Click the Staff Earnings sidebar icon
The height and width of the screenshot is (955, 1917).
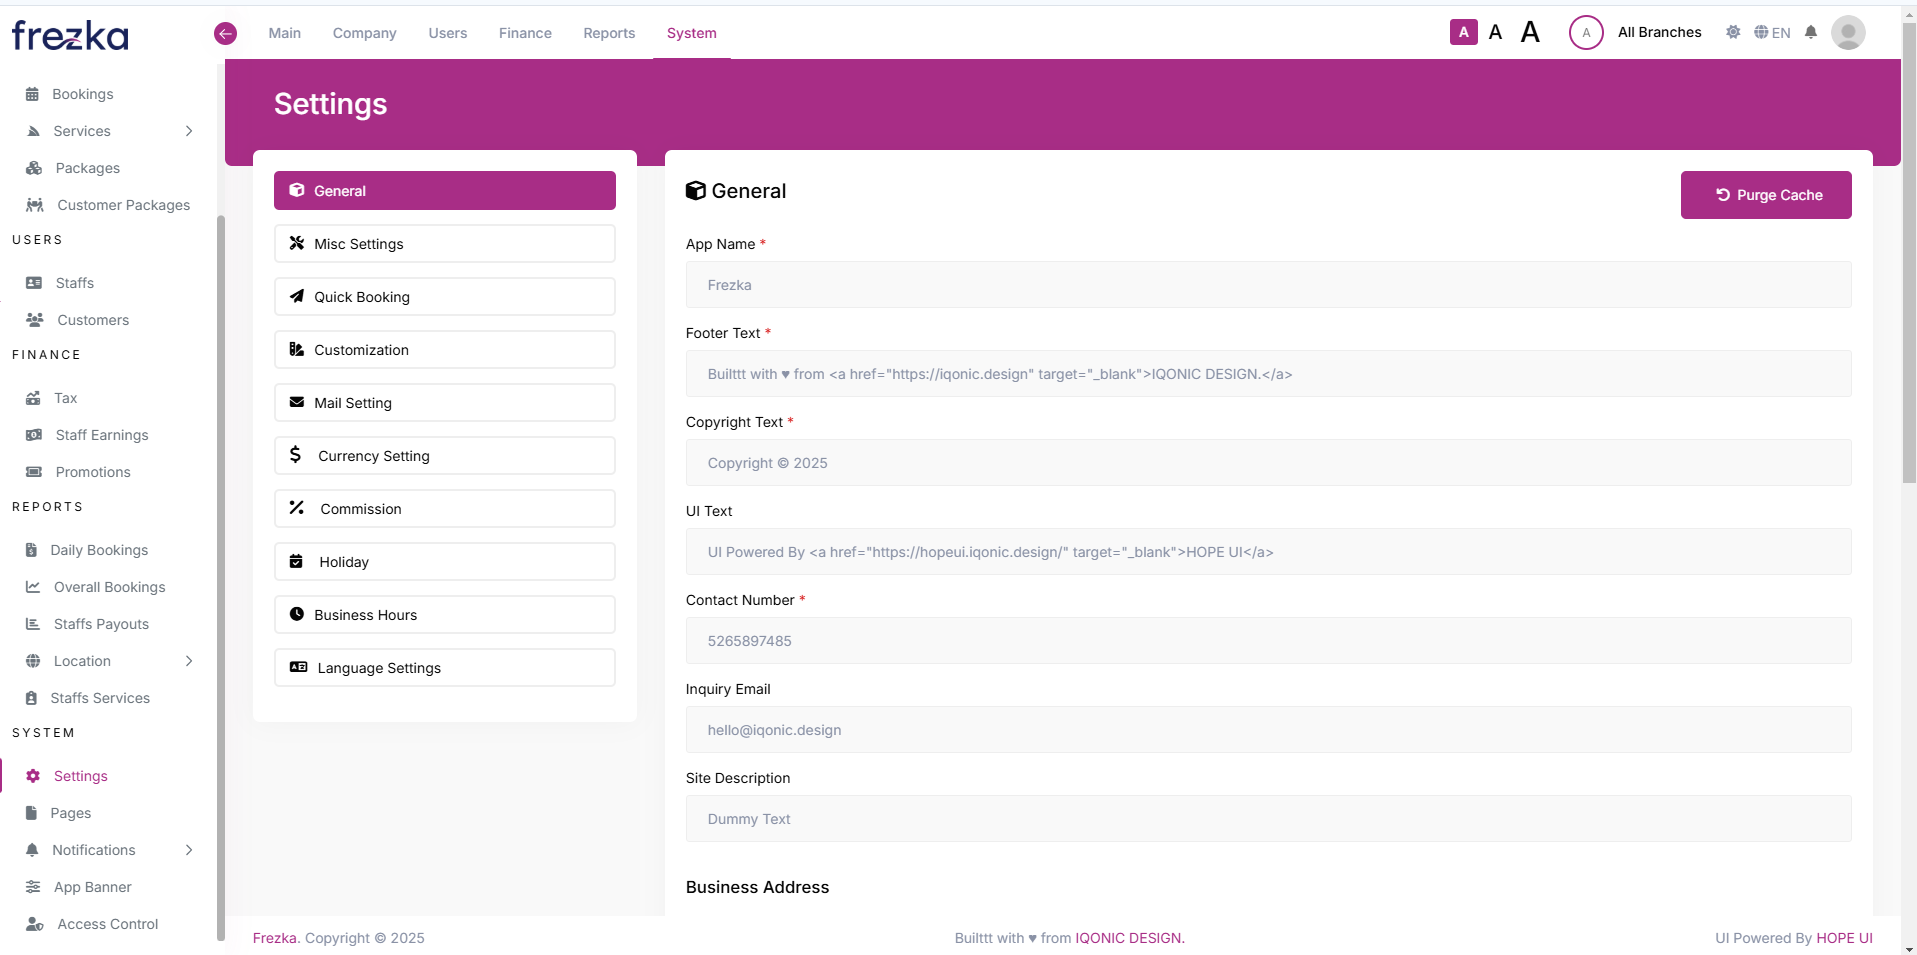click(33, 435)
